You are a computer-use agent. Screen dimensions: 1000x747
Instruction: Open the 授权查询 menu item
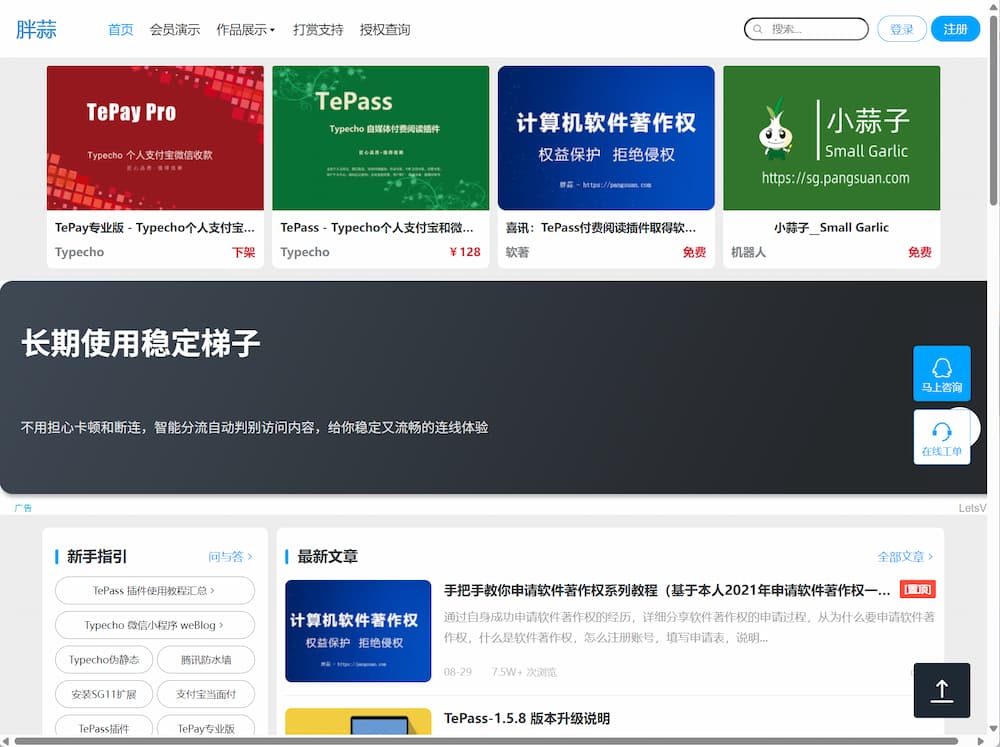coord(384,30)
